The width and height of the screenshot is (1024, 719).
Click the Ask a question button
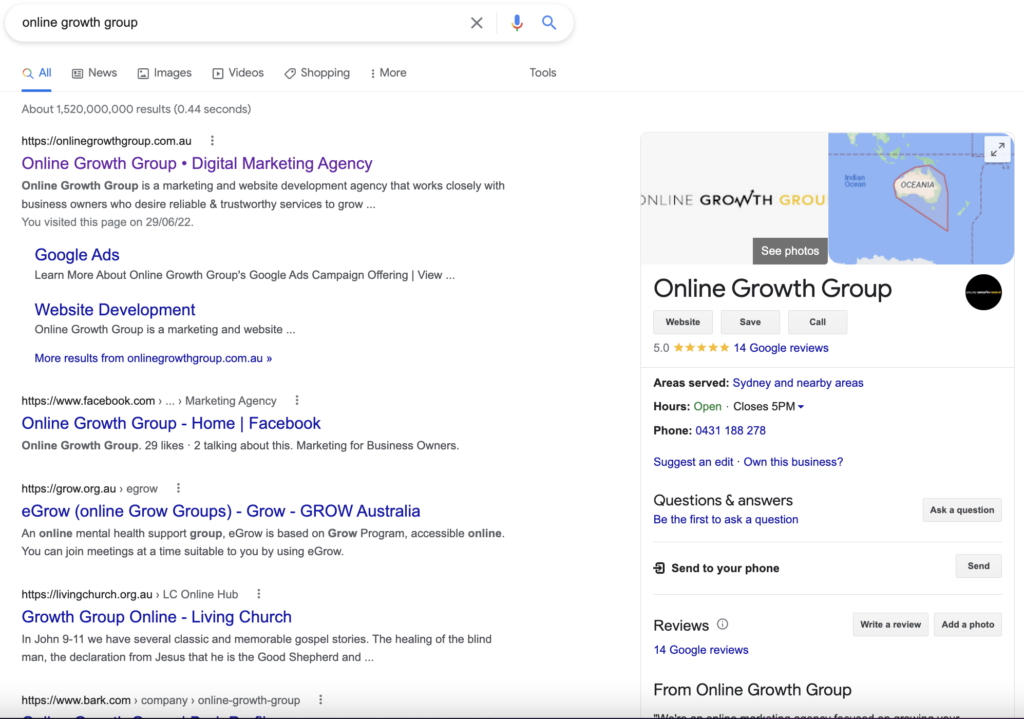point(962,510)
